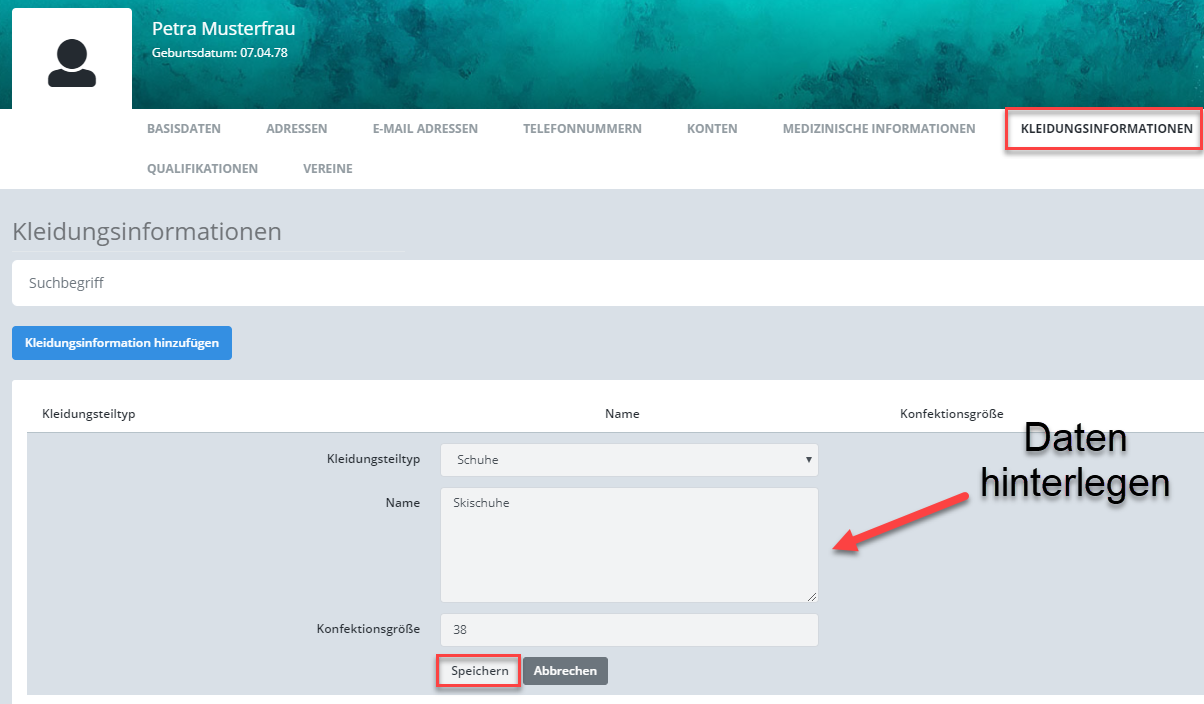Image resolution: width=1204 pixels, height=704 pixels.
Task: Expand the Kleidungsteiltyp dropdown showing Schuhe
Action: 629,460
